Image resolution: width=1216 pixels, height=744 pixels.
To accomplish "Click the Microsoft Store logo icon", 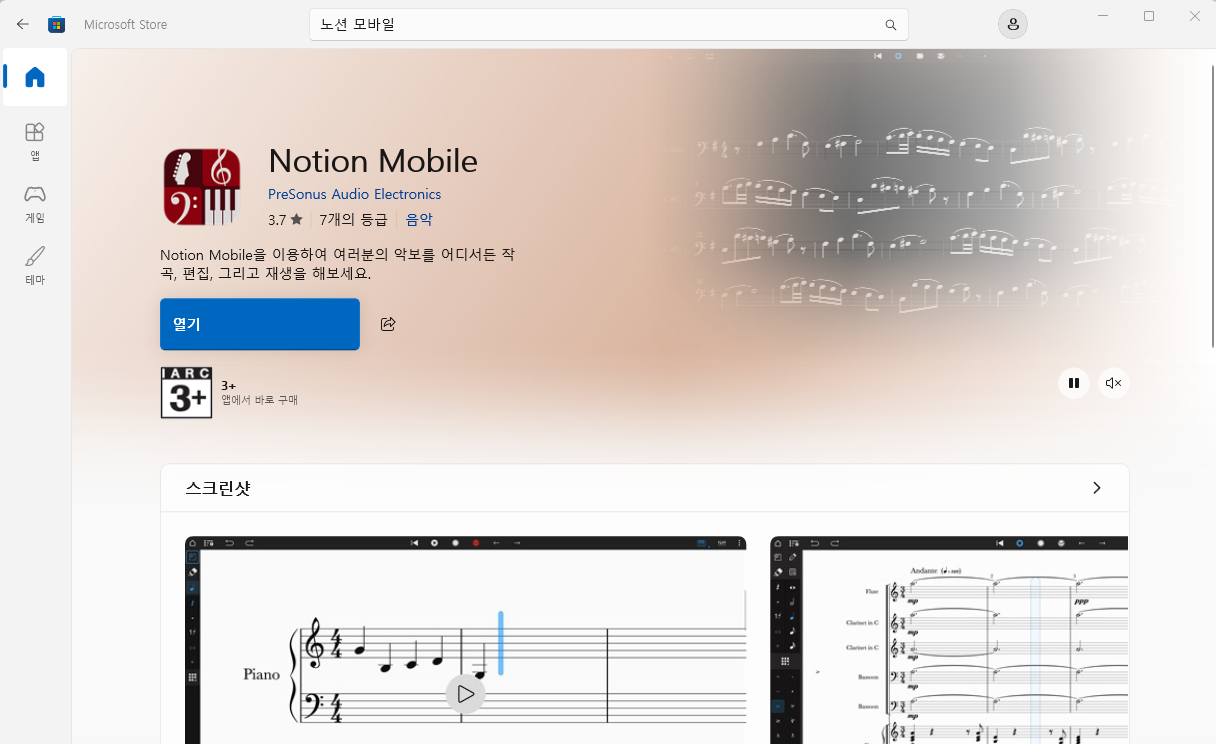I will click(57, 24).
